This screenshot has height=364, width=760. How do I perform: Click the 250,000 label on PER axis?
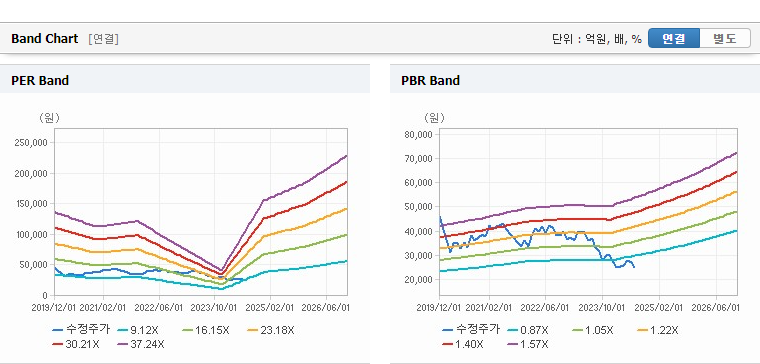click(x=32, y=143)
